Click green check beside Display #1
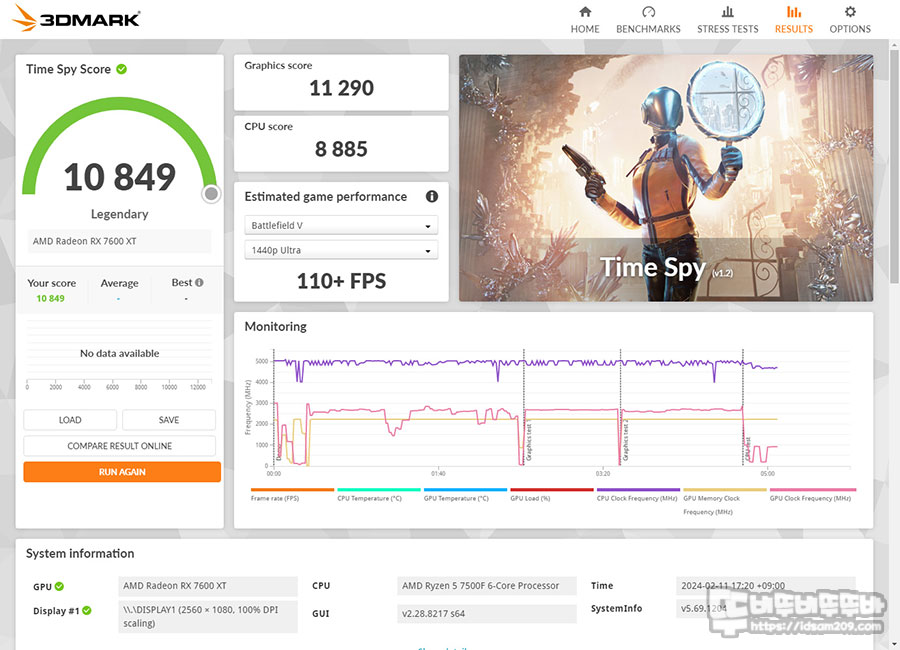Image resolution: width=900 pixels, height=650 pixels. click(x=87, y=610)
